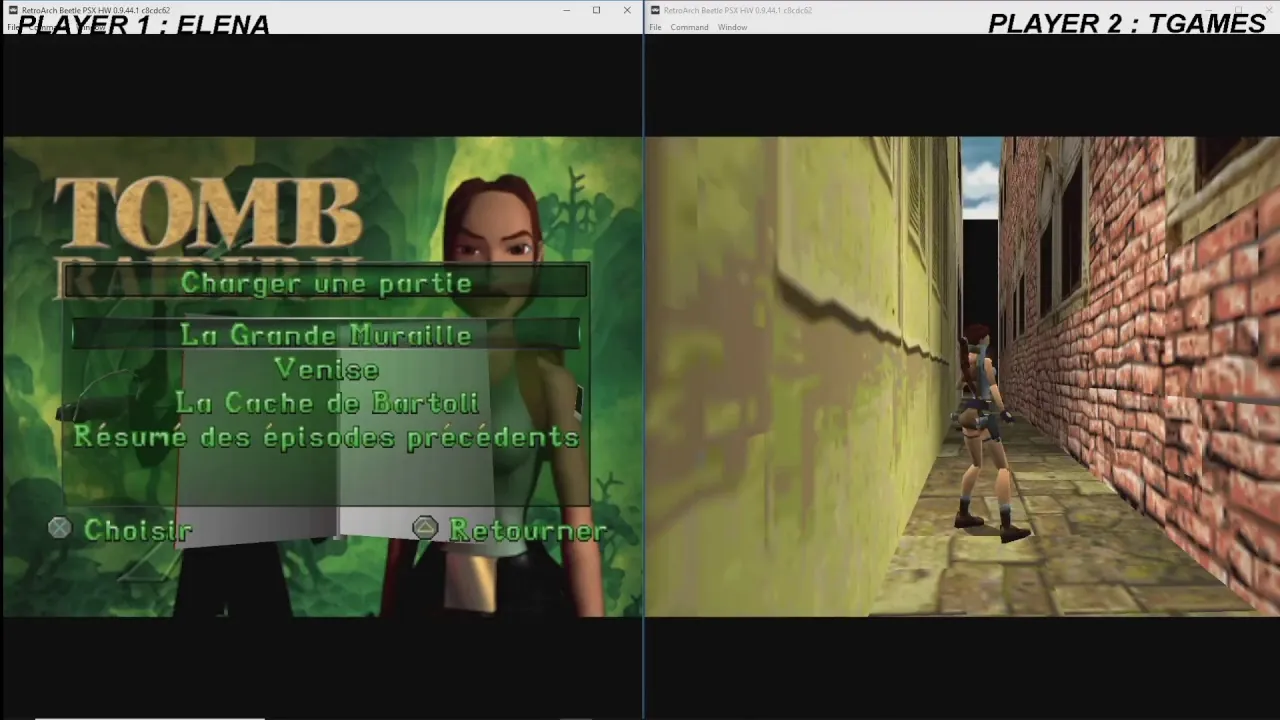Select the "La Grande Muraille" save entry
The height and width of the screenshot is (720, 1280).
[x=326, y=334]
